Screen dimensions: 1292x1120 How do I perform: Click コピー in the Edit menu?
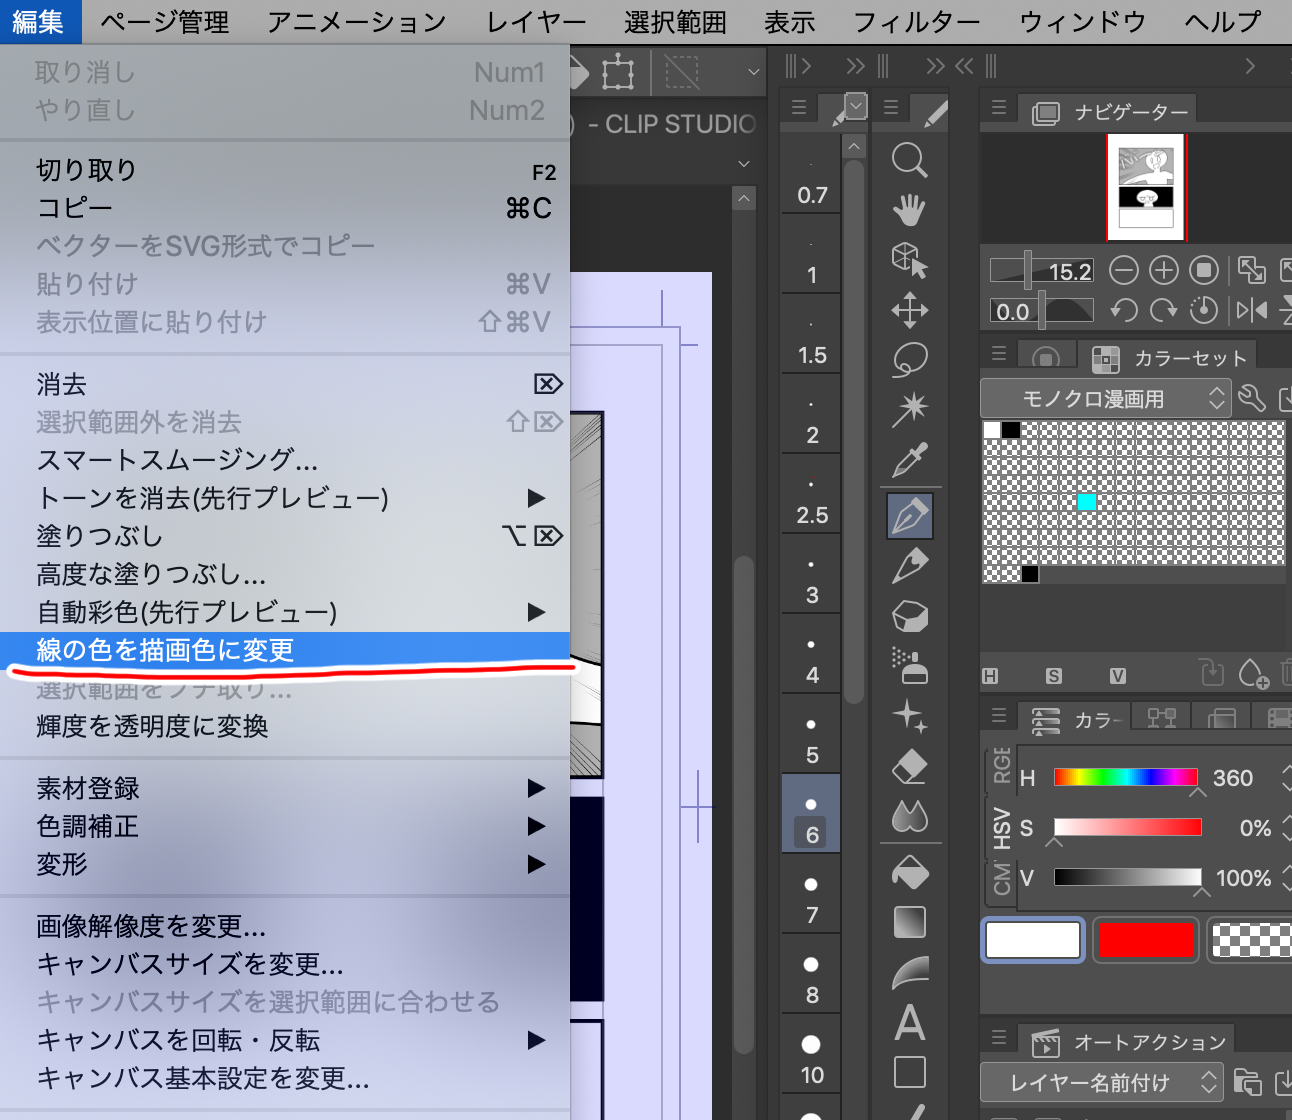(x=285, y=208)
